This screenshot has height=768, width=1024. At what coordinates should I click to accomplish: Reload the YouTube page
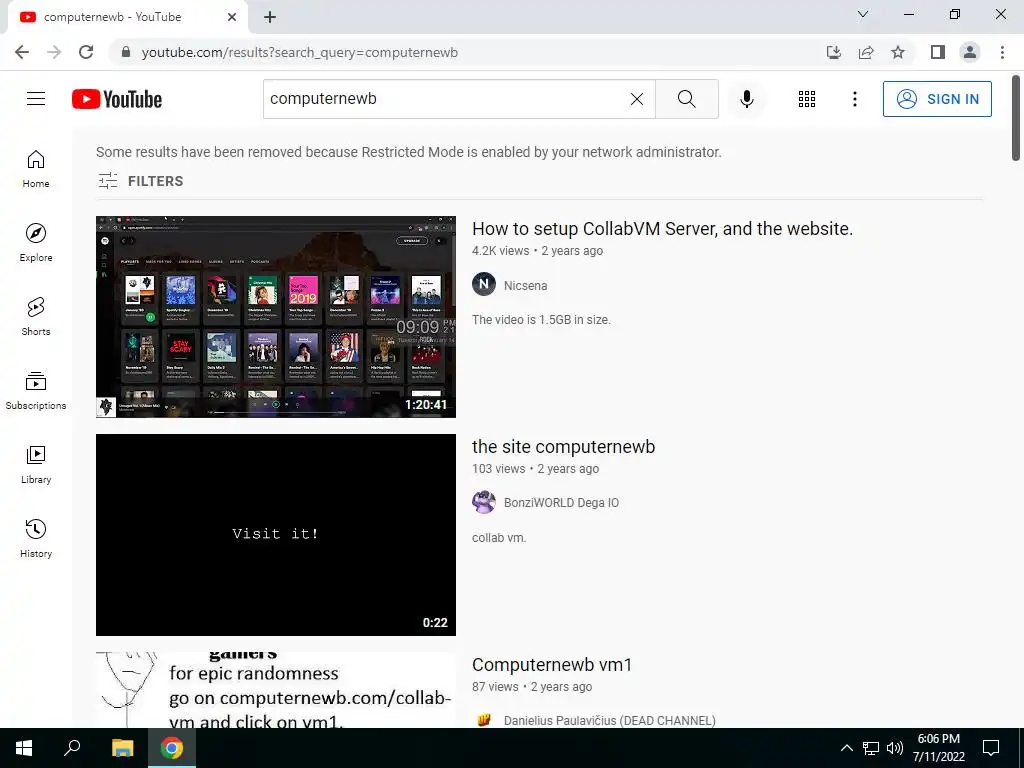click(x=86, y=52)
